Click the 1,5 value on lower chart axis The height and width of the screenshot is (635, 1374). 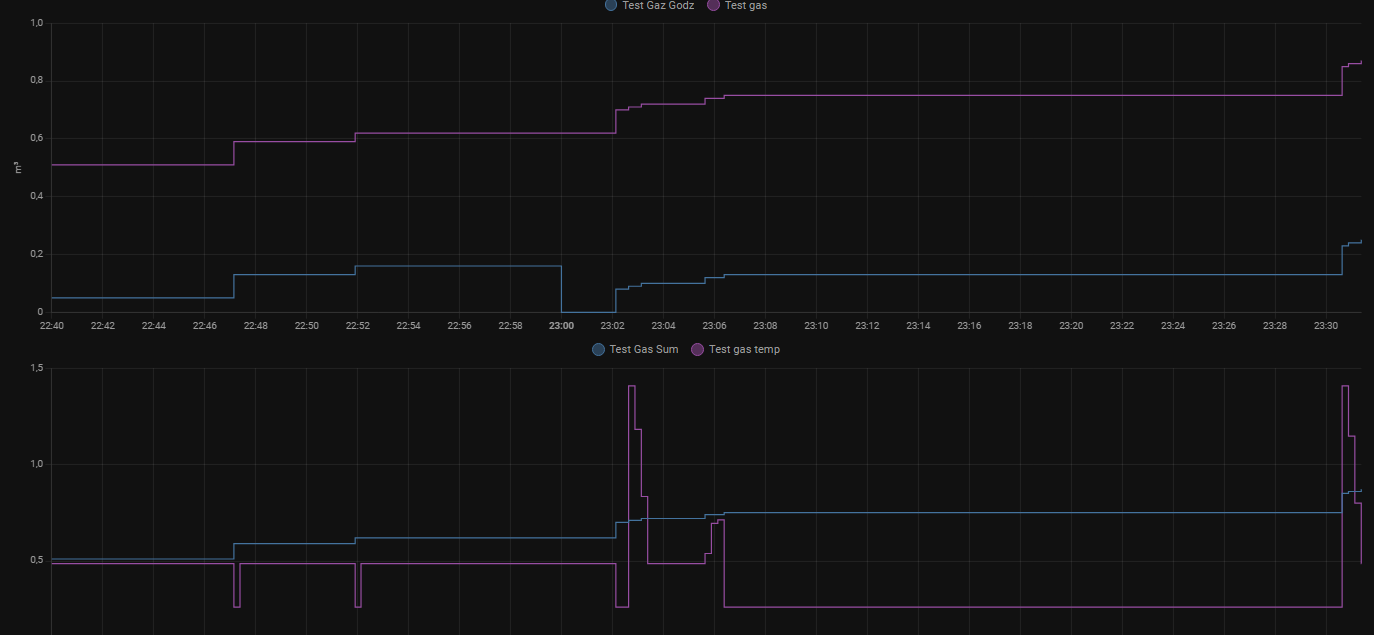point(36,369)
